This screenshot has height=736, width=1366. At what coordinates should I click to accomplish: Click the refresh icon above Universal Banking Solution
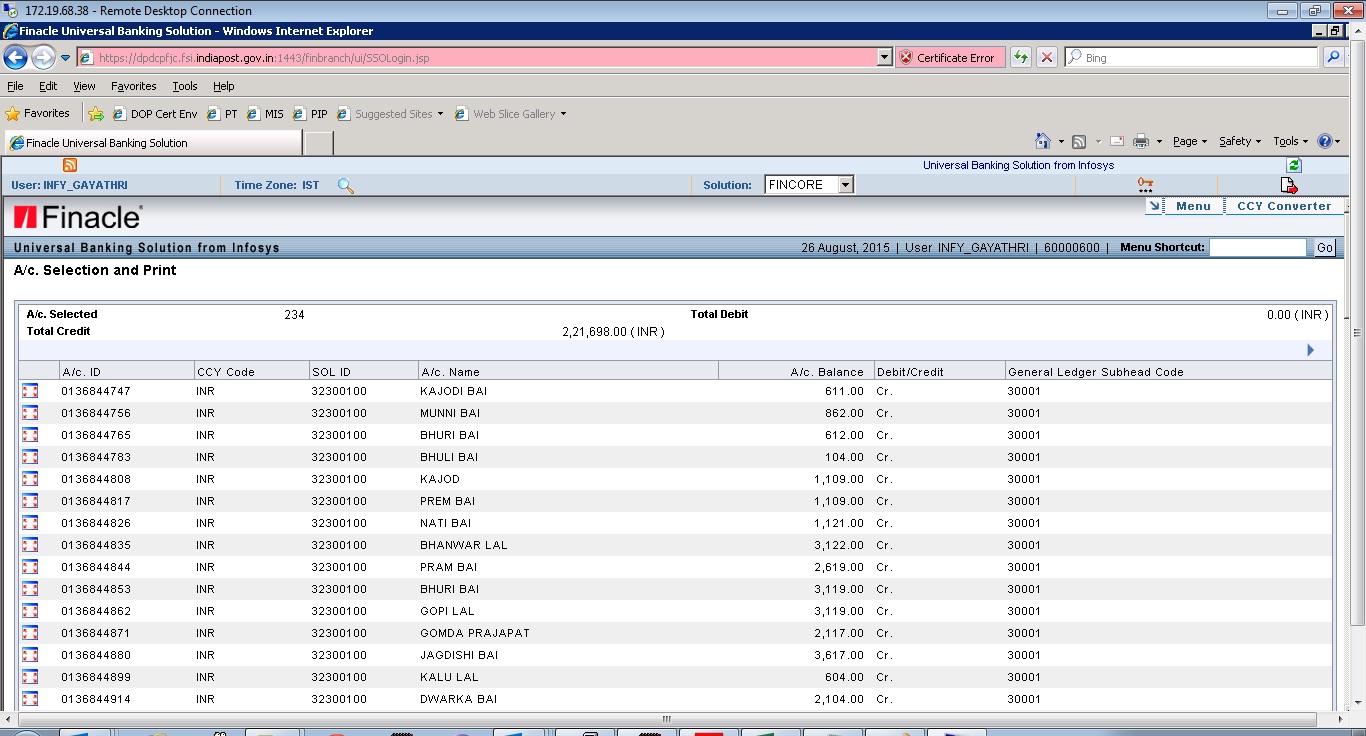tap(1293, 165)
